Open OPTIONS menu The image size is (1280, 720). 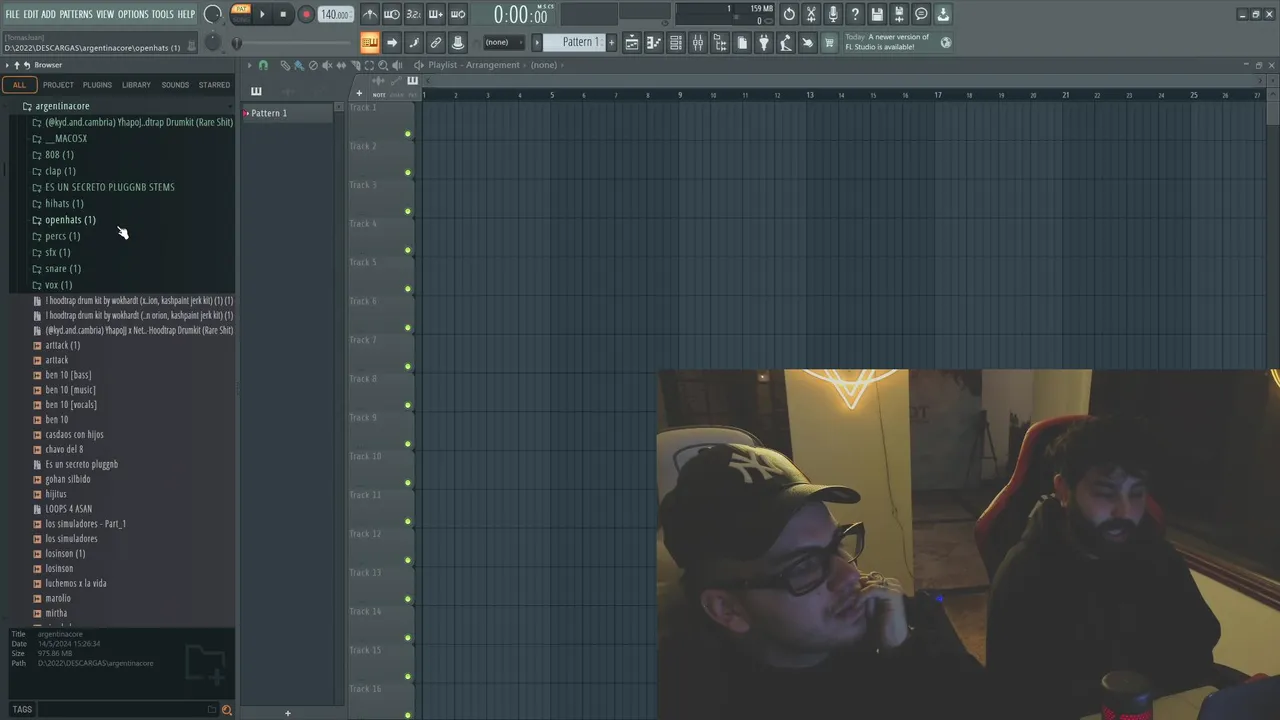pyautogui.click(x=133, y=14)
